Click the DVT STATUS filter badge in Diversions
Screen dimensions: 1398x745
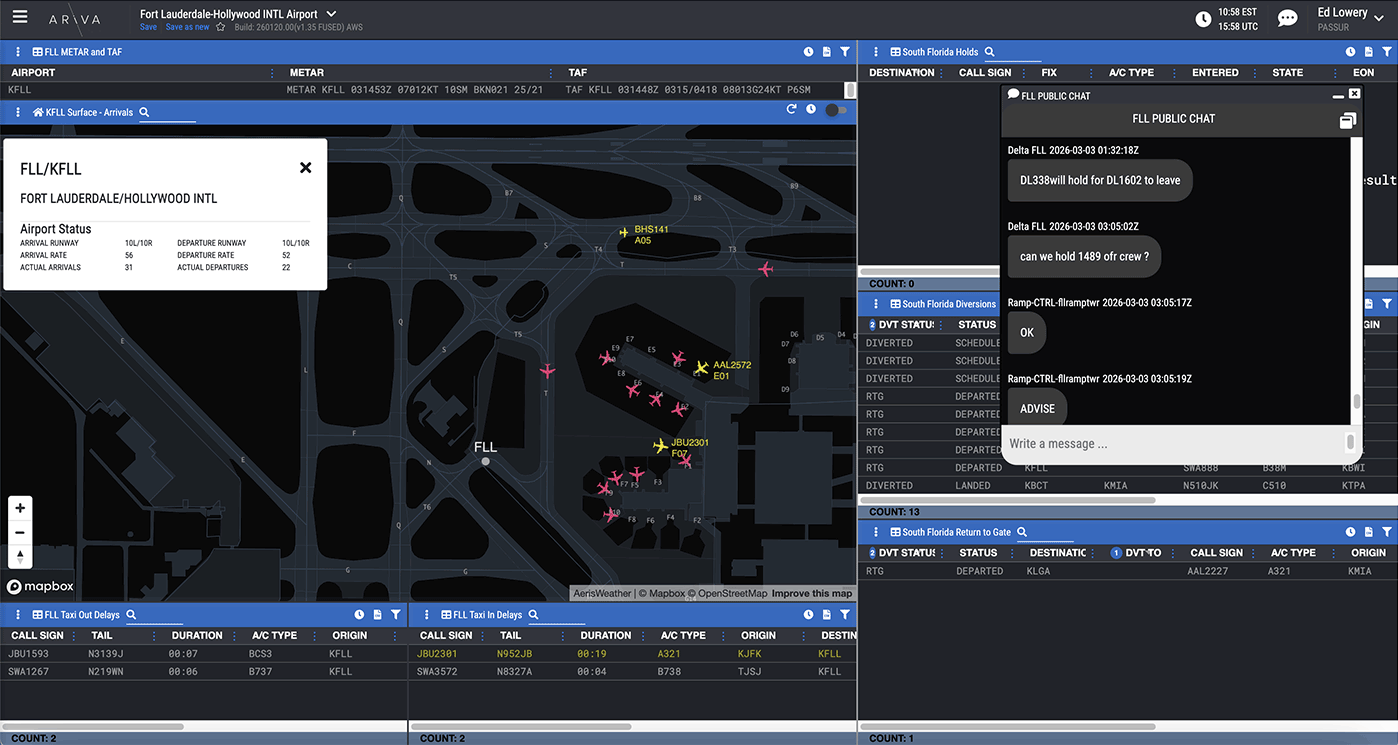click(872, 325)
